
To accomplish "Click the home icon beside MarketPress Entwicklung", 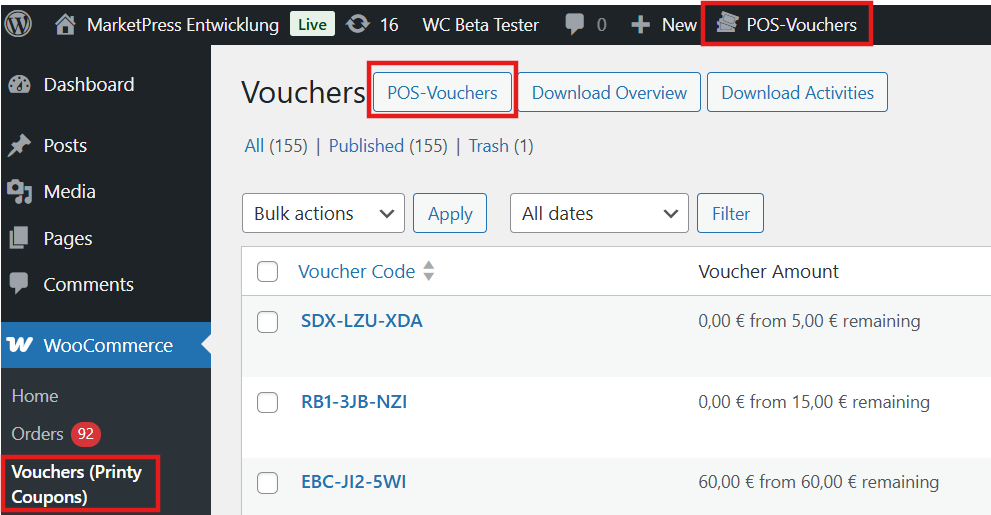I will pos(65,25).
